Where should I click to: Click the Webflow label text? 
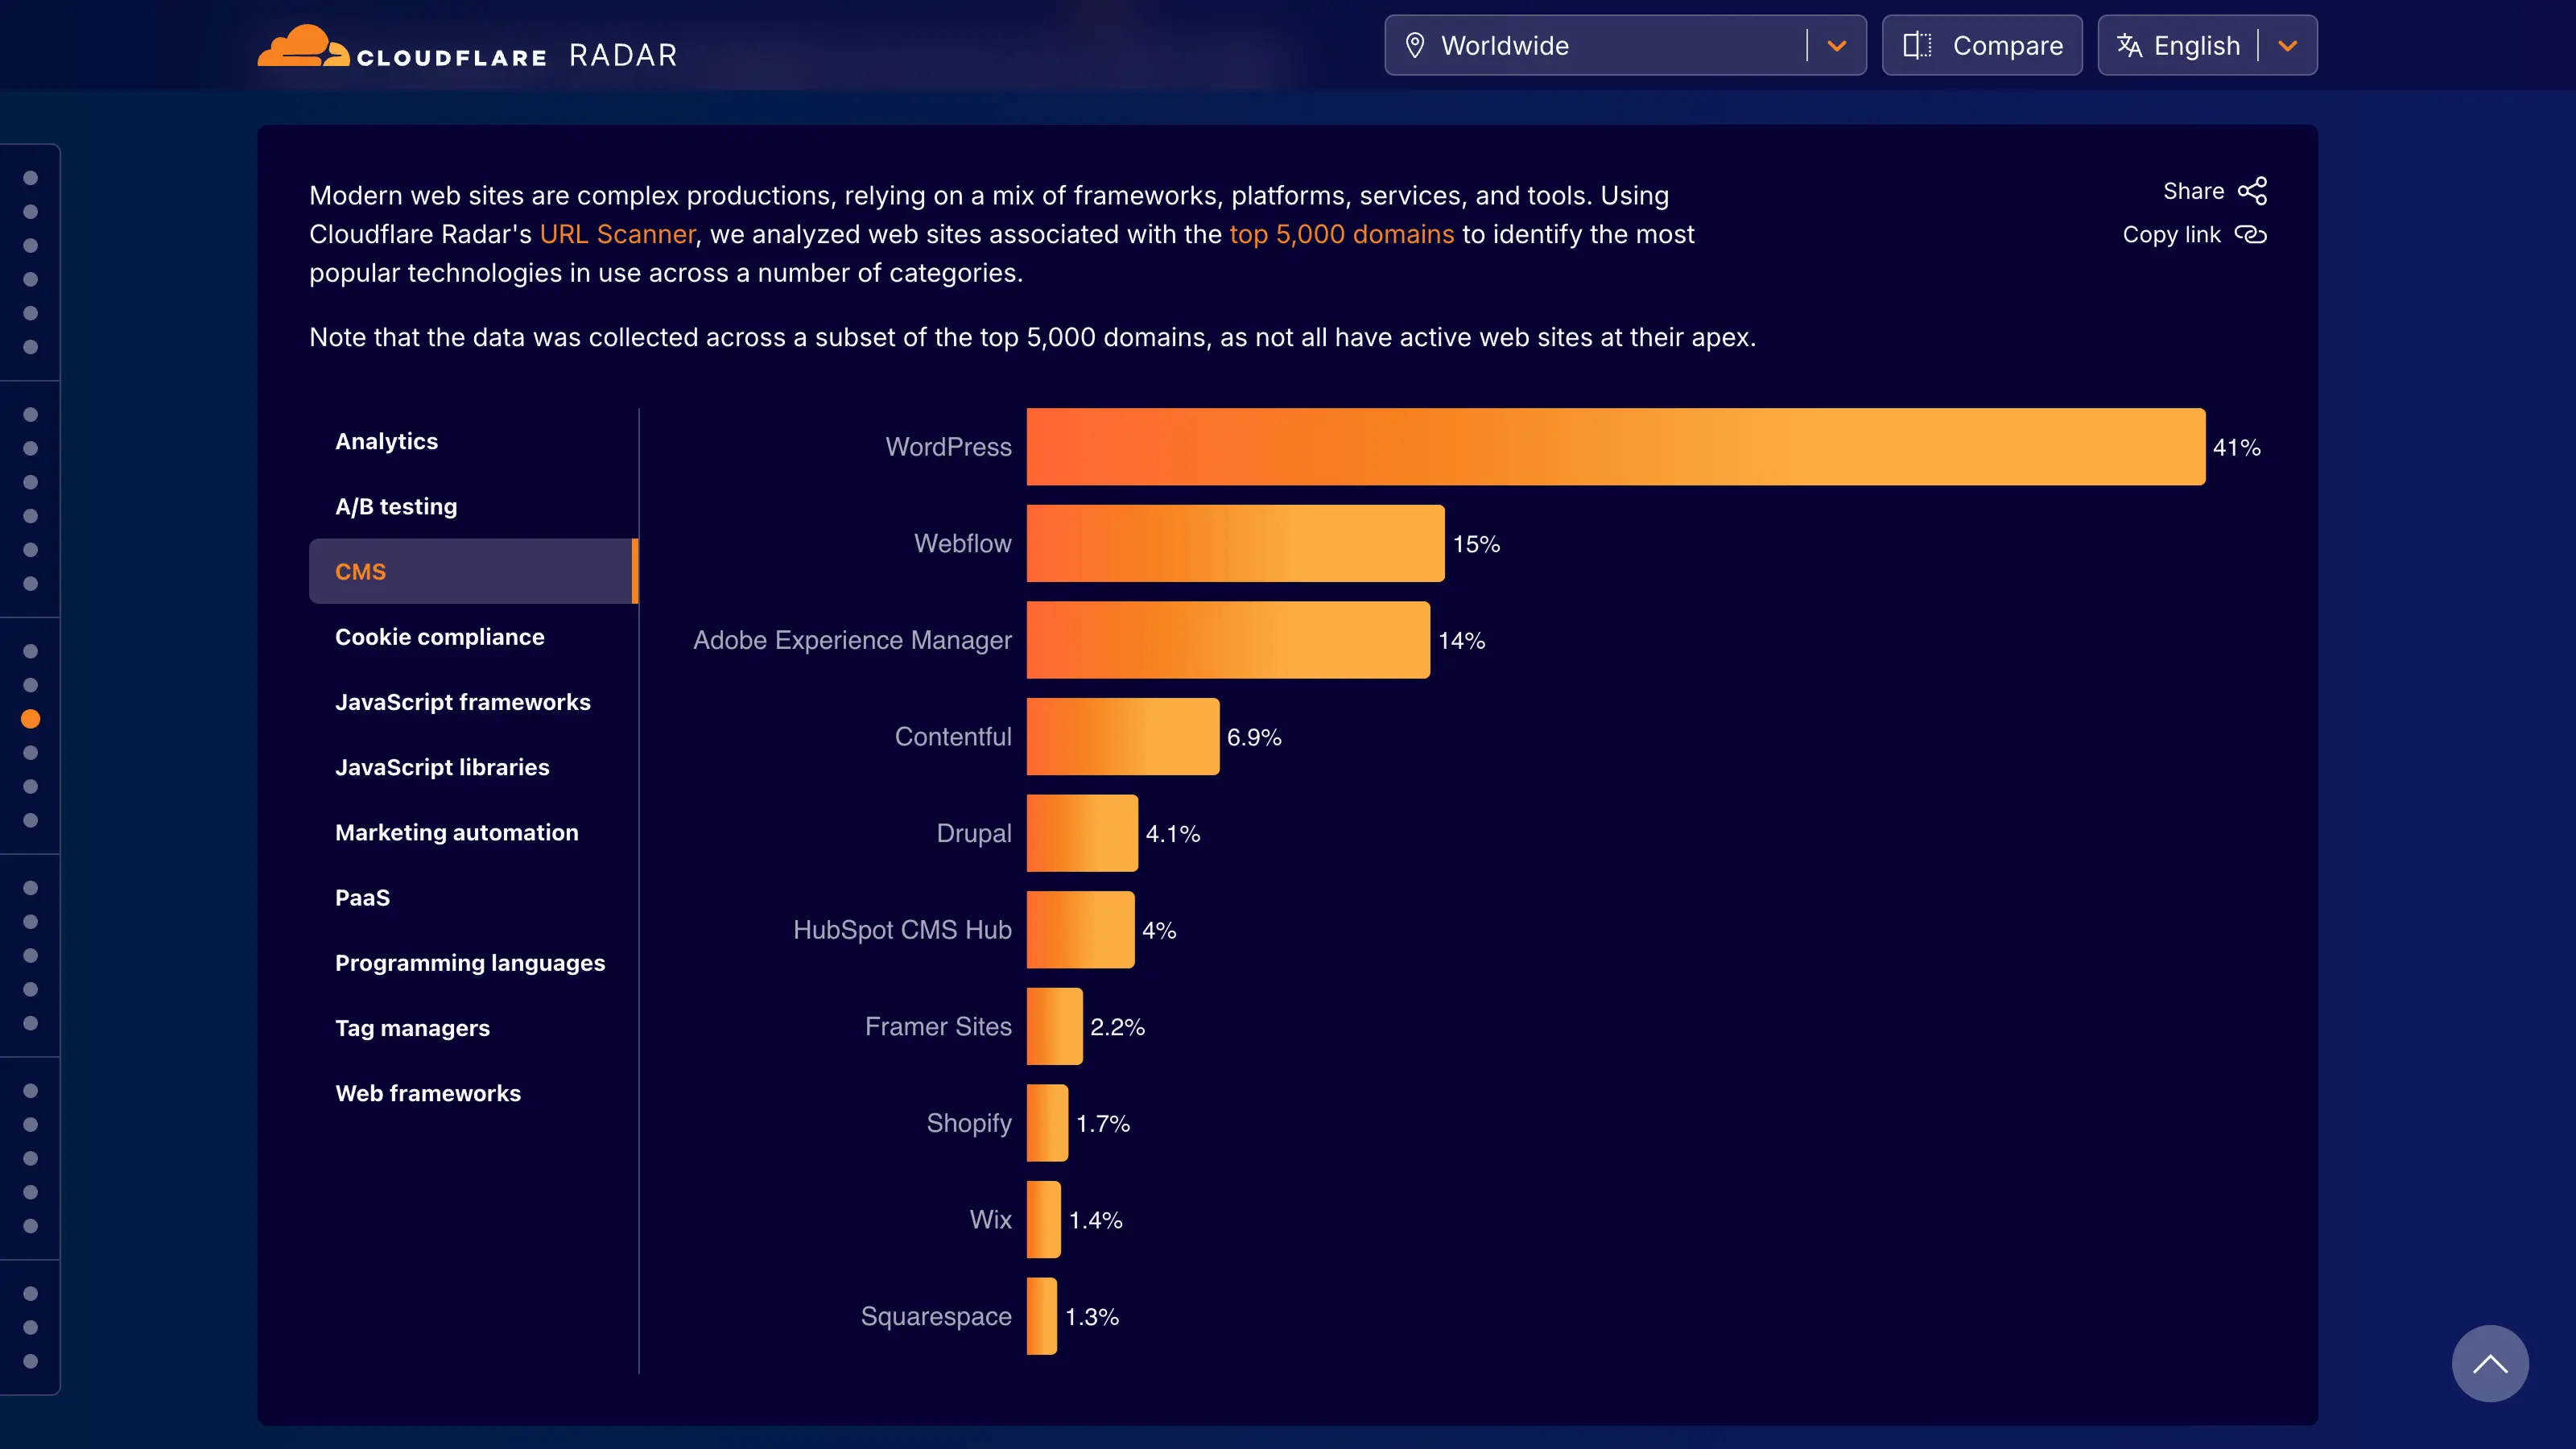pos(962,543)
